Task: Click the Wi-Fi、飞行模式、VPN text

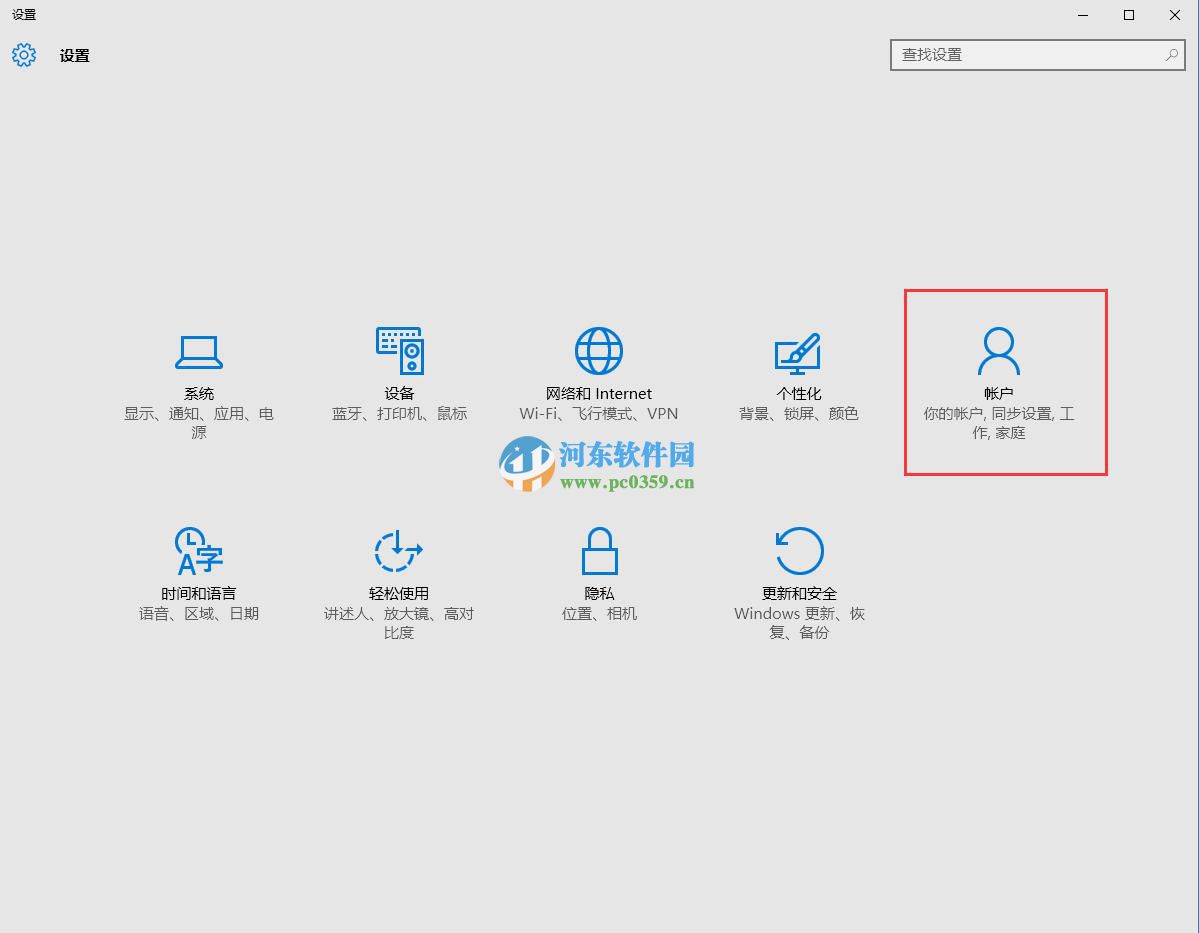Action: [598, 413]
